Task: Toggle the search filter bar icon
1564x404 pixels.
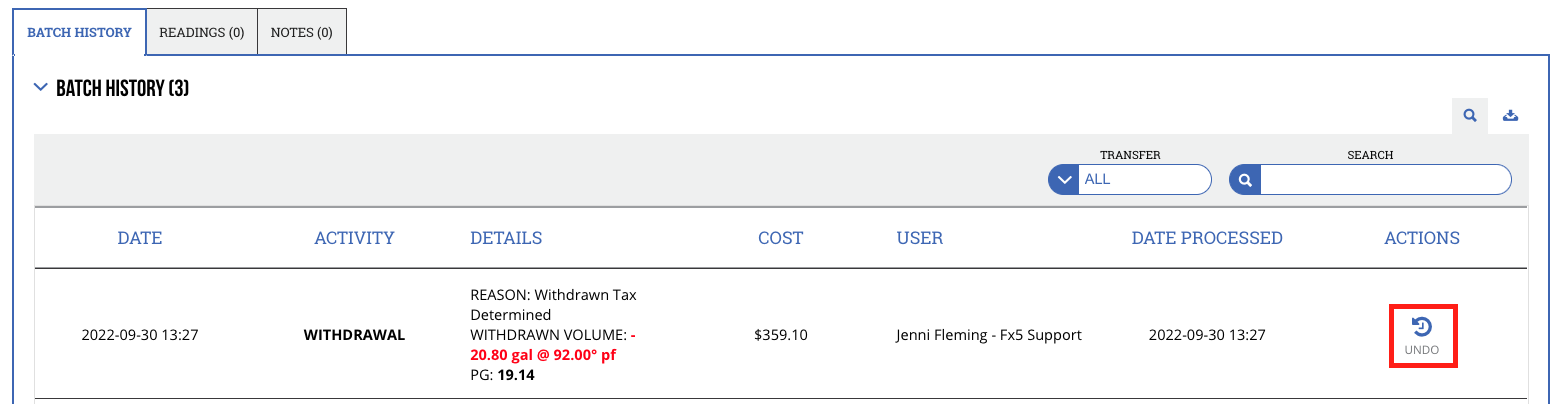Action: tap(1470, 116)
